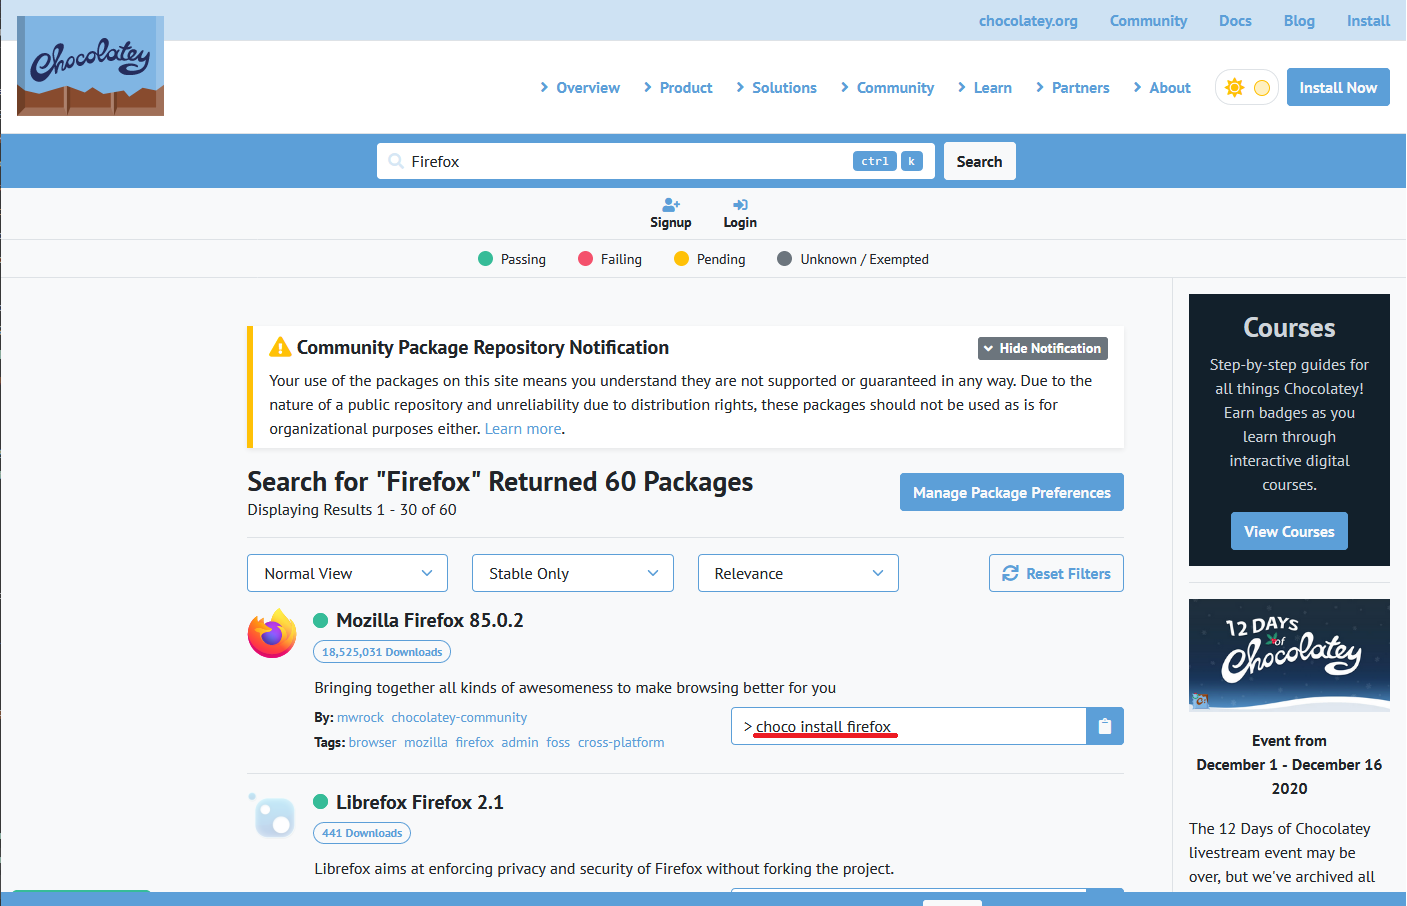Open the Normal View dropdown

(347, 573)
